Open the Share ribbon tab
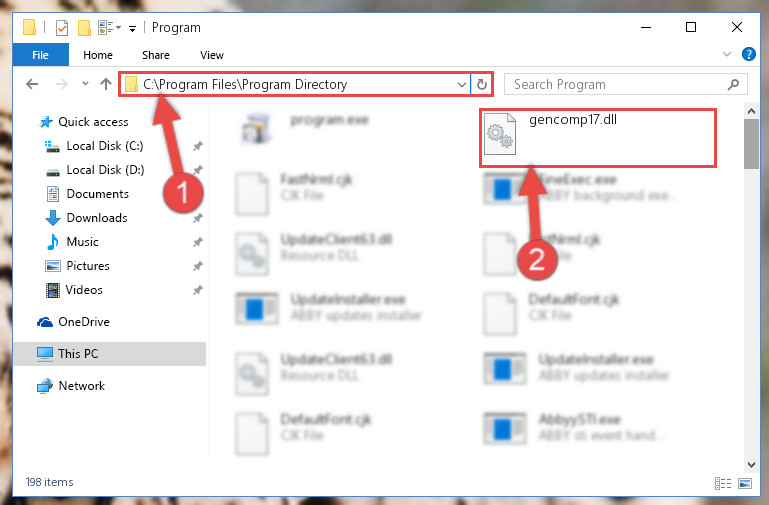The height and width of the screenshot is (505, 769). tap(156, 55)
